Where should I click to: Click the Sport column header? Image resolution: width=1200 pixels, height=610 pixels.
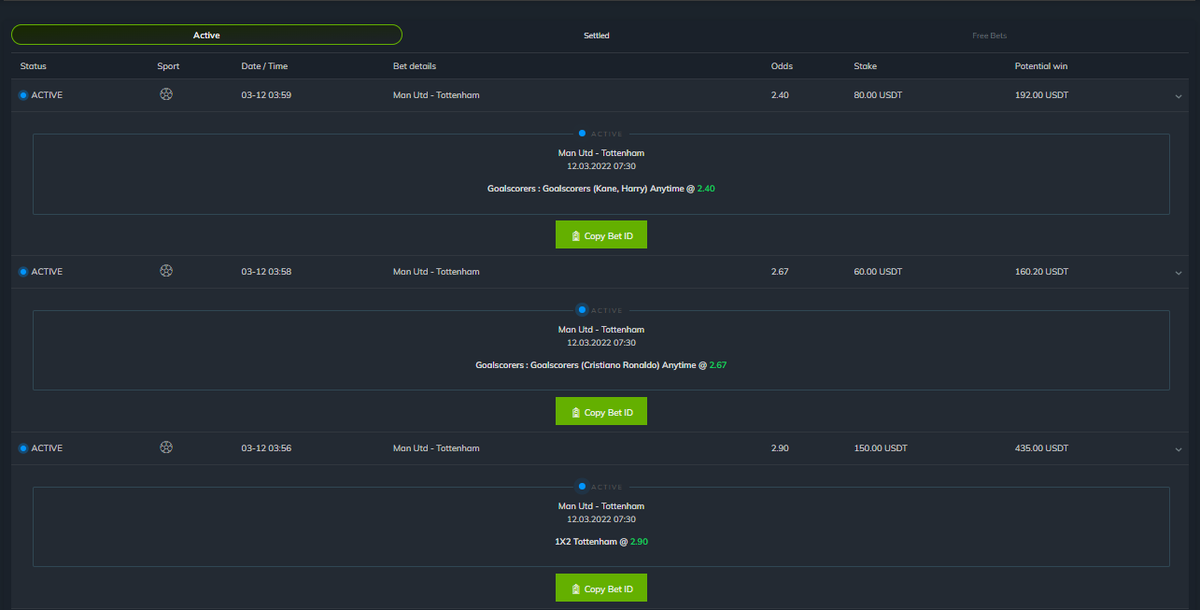168,66
